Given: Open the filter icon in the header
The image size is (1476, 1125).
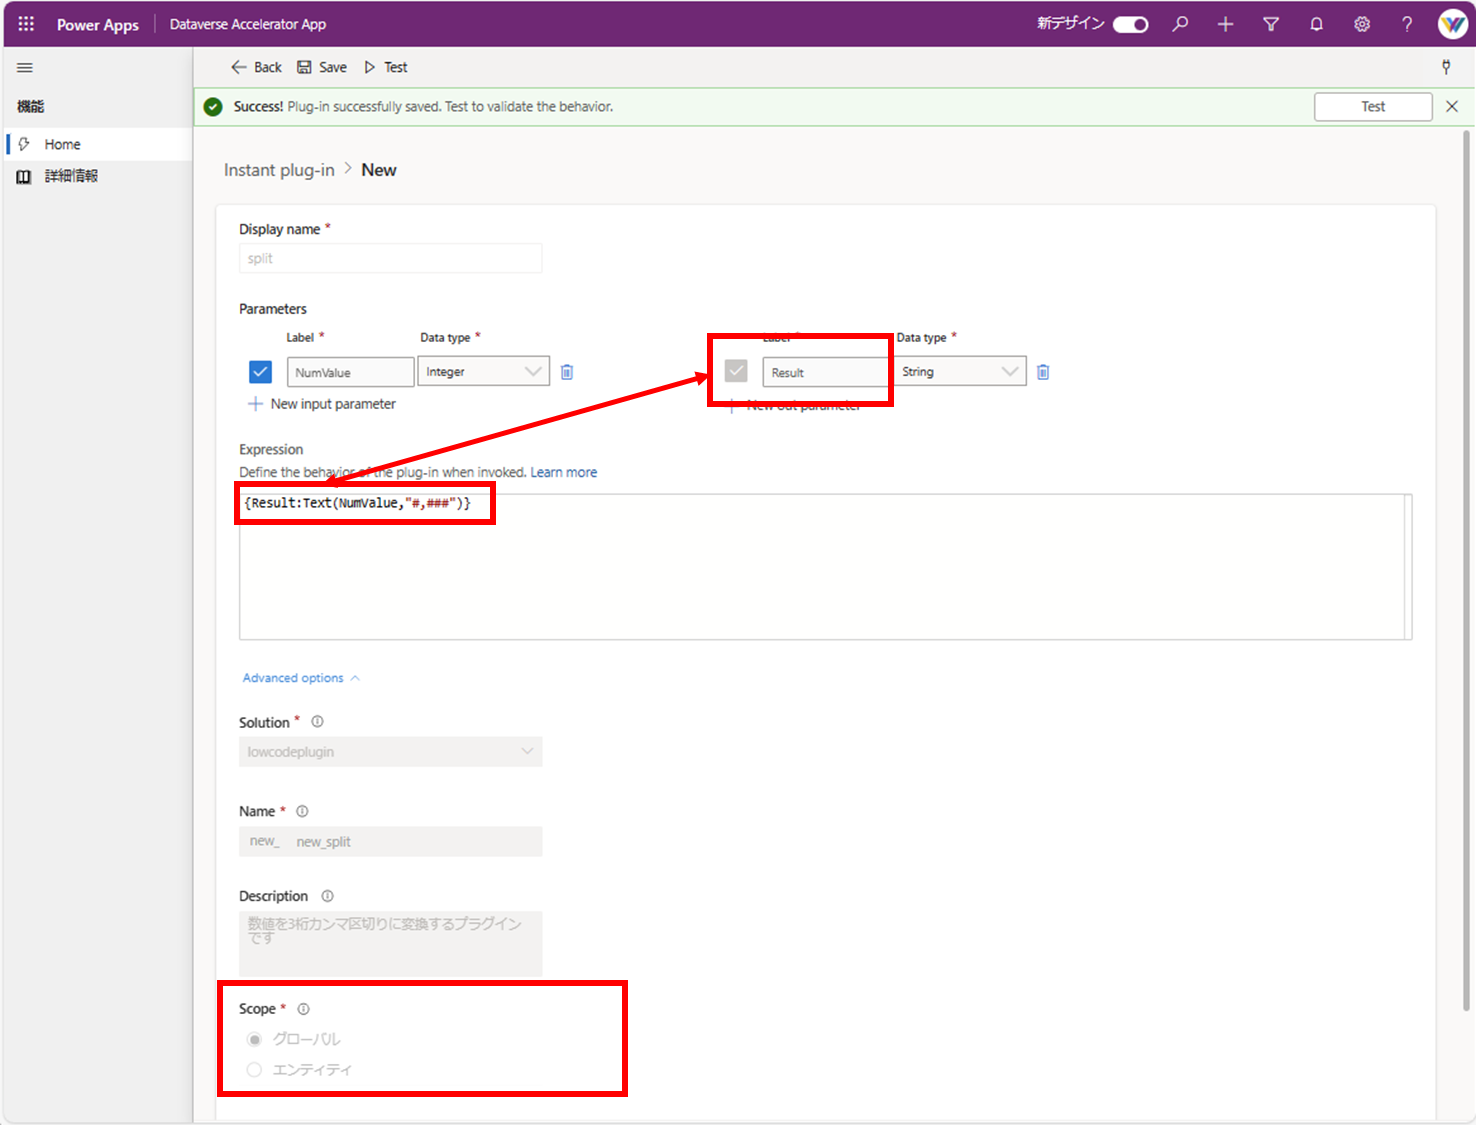Looking at the screenshot, I should [x=1270, y=24].
